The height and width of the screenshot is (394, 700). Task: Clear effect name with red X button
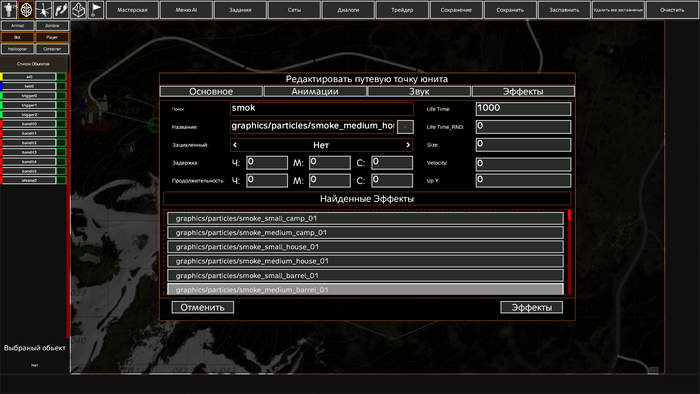tap(405, 127)
